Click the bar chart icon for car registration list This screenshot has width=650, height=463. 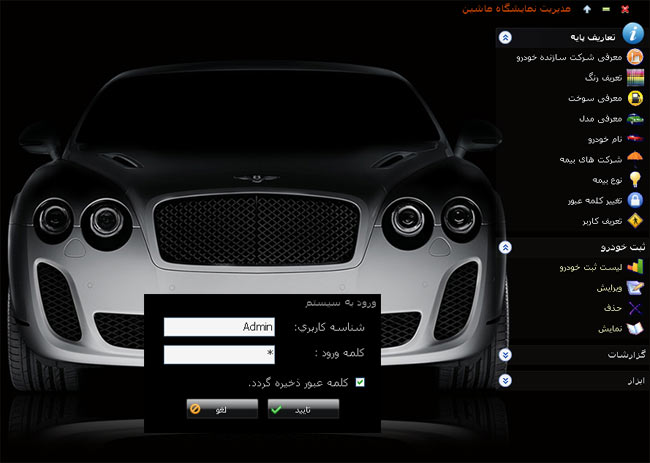coord(635,267)
